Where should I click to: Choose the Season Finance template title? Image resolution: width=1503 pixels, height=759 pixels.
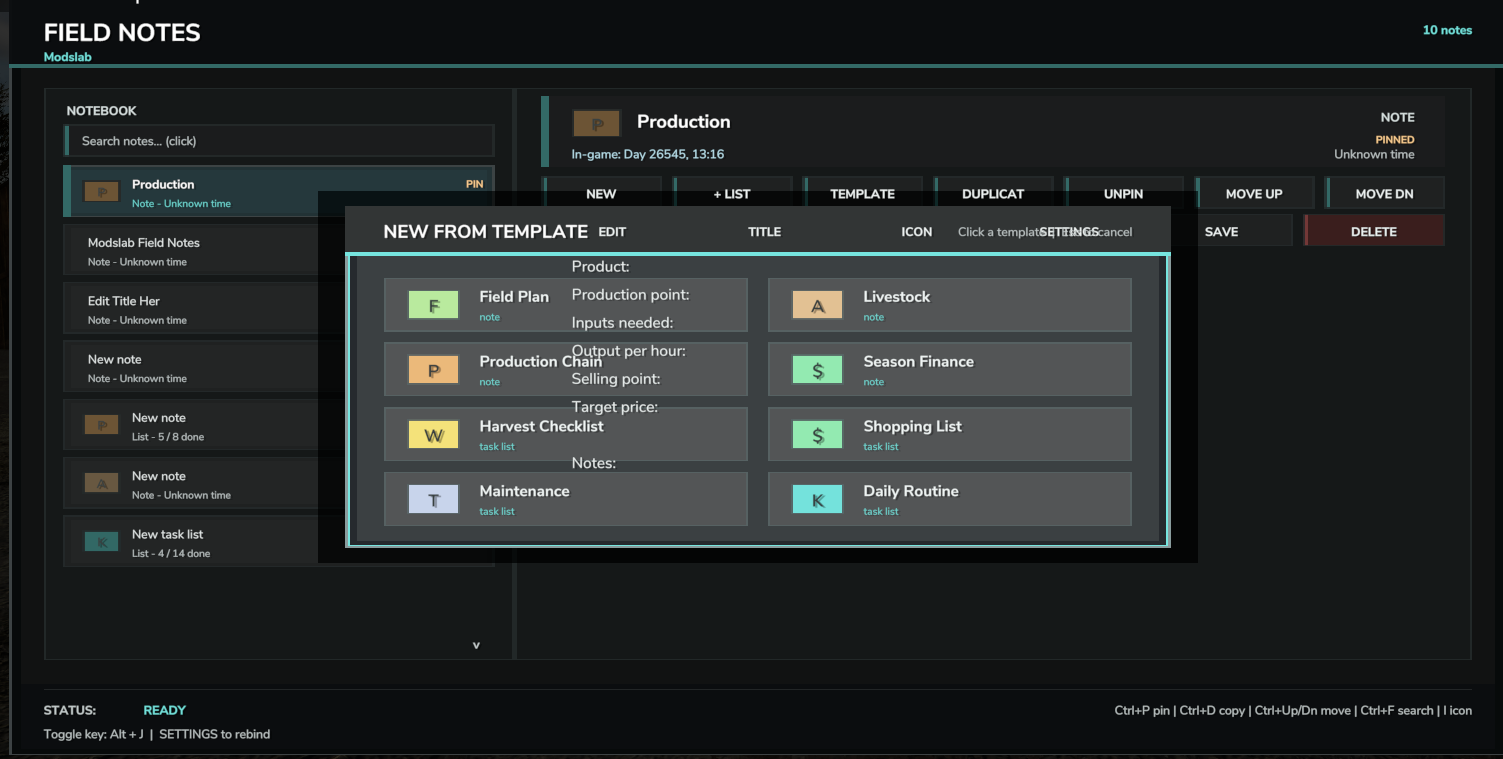[x=918, y=361]
